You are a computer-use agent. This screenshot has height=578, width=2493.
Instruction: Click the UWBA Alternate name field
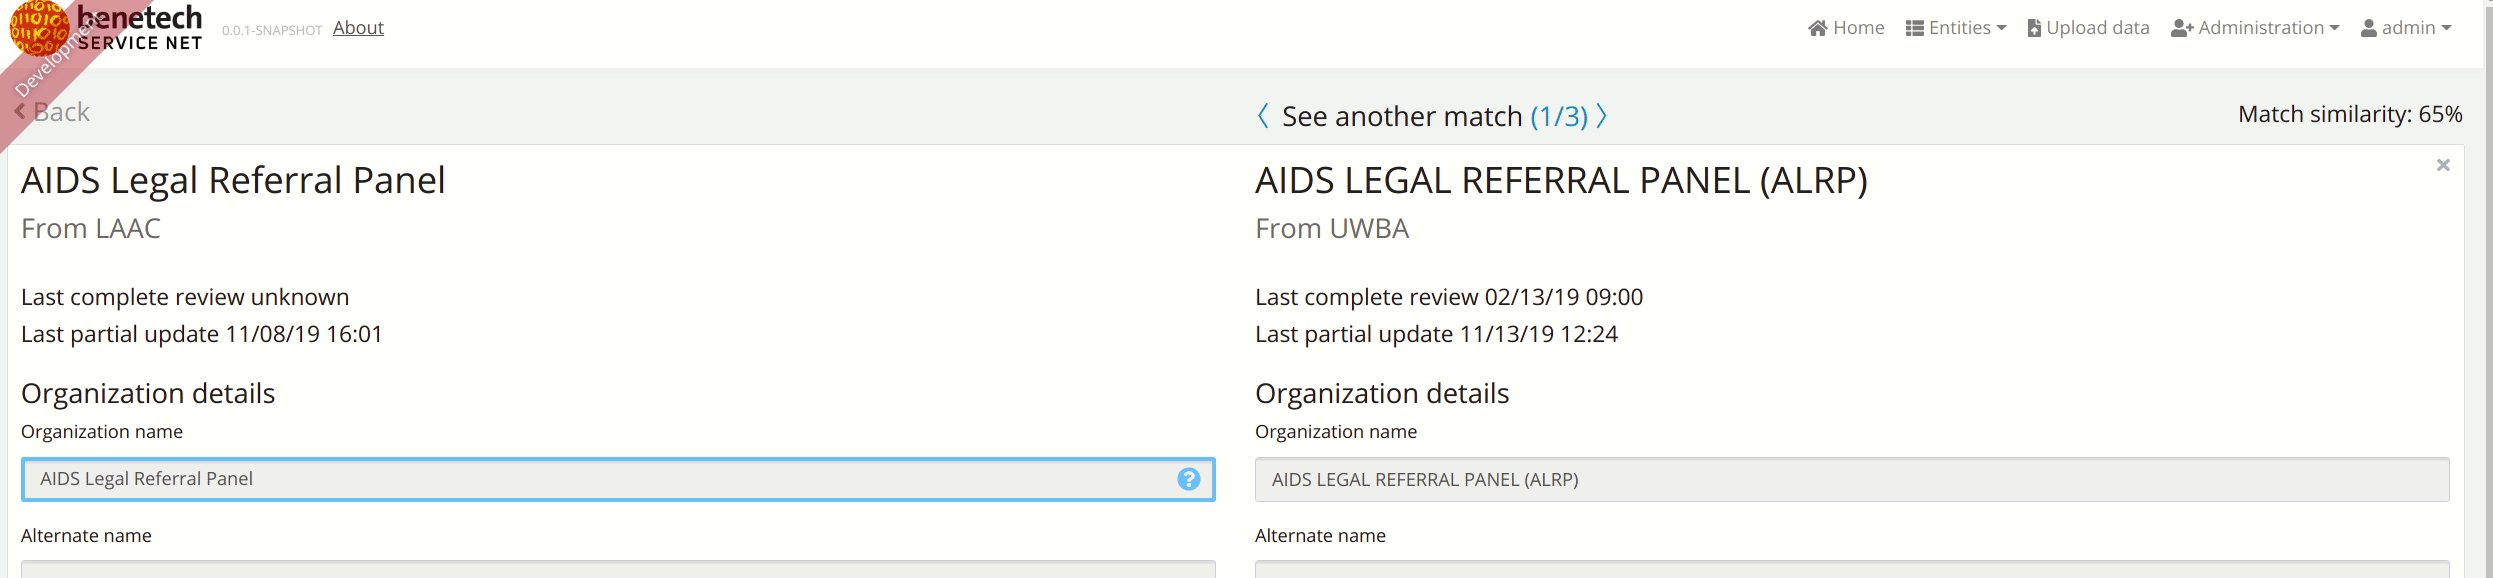[x=1852, y=569]
